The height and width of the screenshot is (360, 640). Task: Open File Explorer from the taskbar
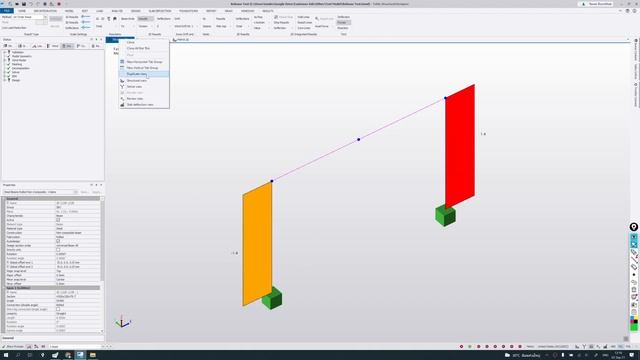click(93, 355)
